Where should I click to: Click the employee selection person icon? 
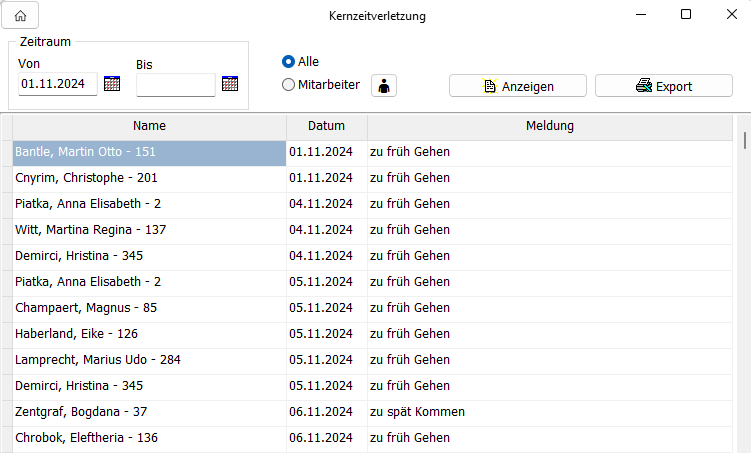(384, 86)
